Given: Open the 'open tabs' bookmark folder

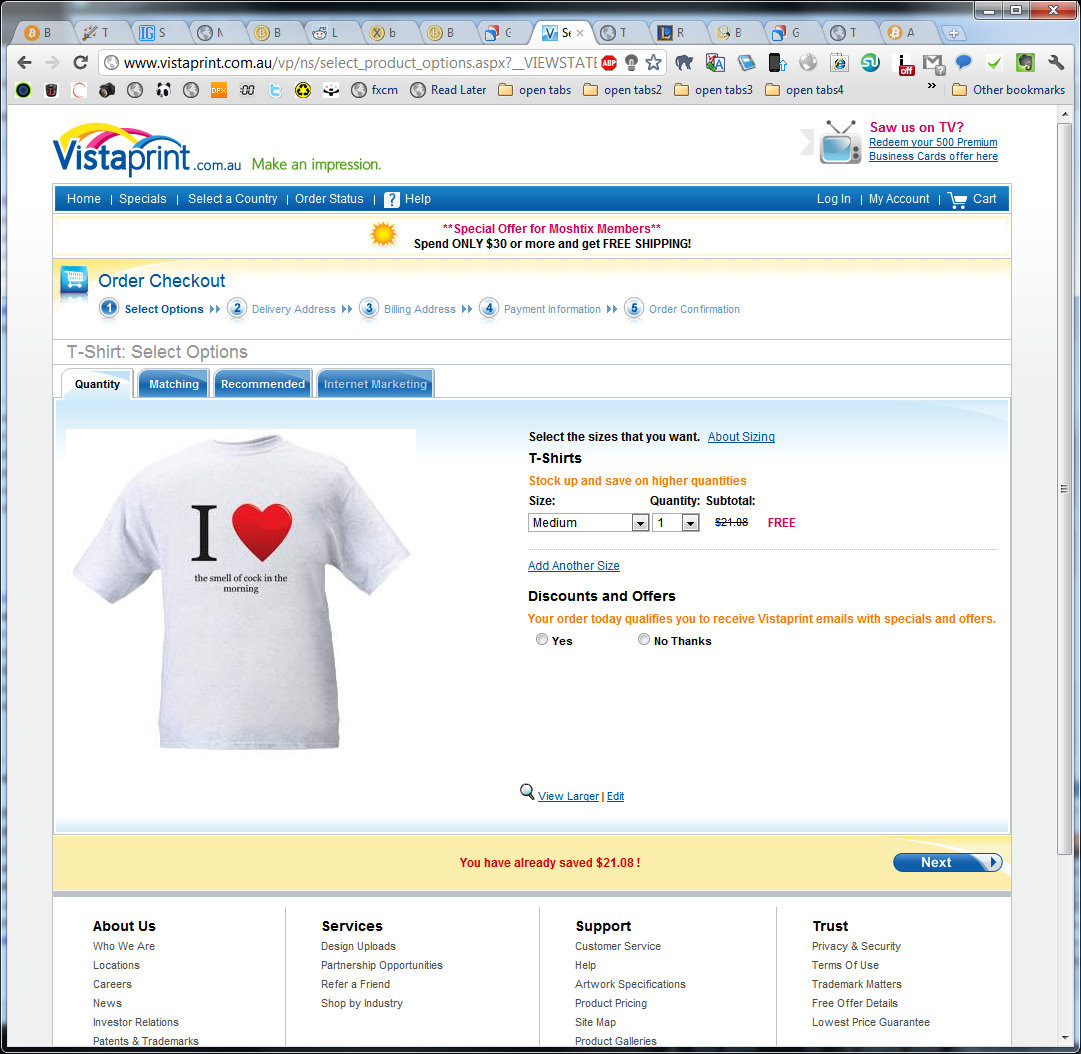Looking at the screenshot, I should pos(534,90).
